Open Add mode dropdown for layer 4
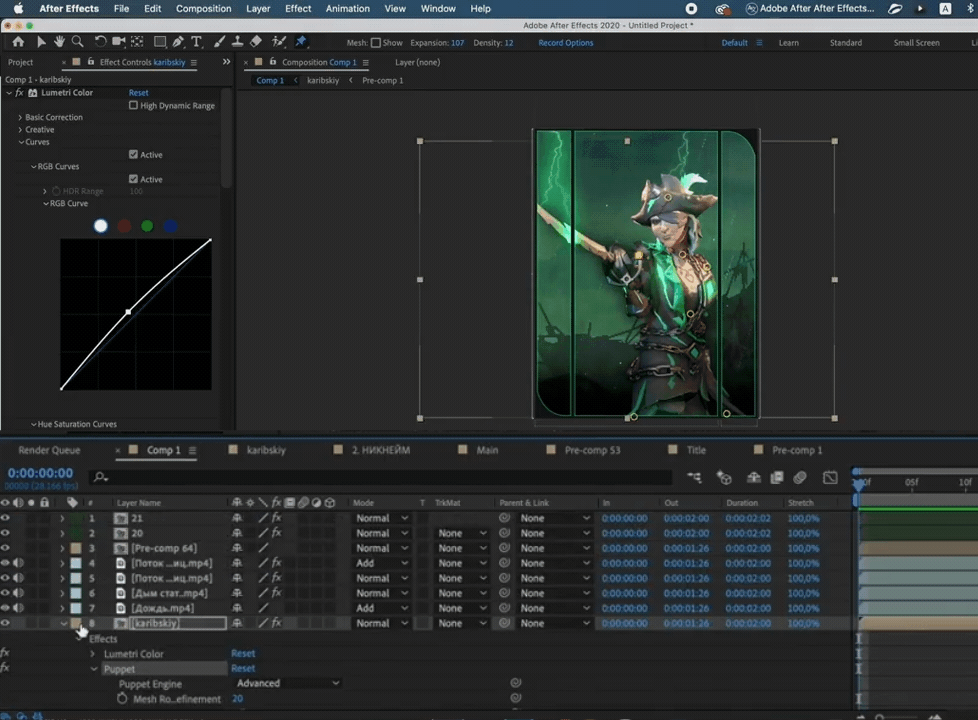Screen dimensions: 978x720 tap(382, 563)
